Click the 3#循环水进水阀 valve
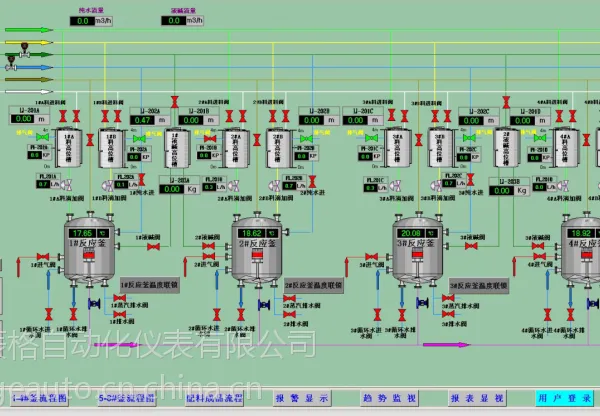The image size is (600, 416). coord(377,315)
